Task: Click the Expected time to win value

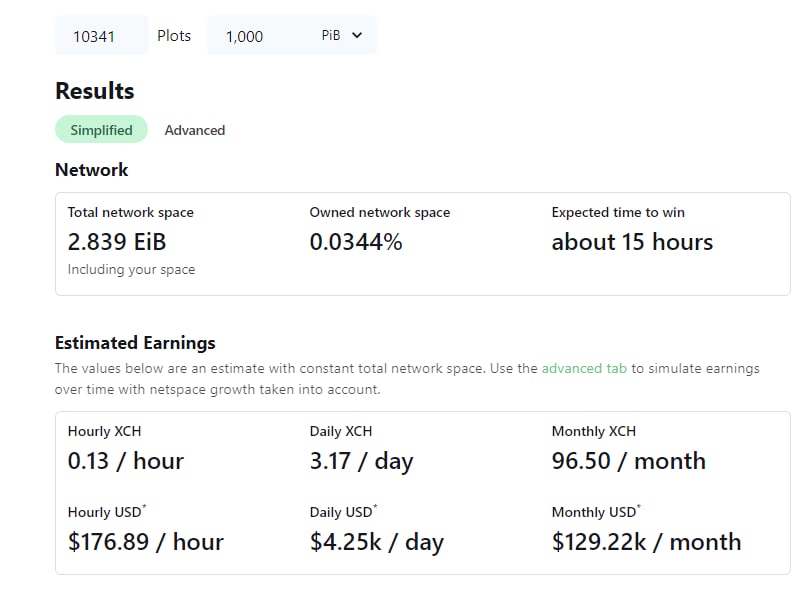Action: click(632, 242)
